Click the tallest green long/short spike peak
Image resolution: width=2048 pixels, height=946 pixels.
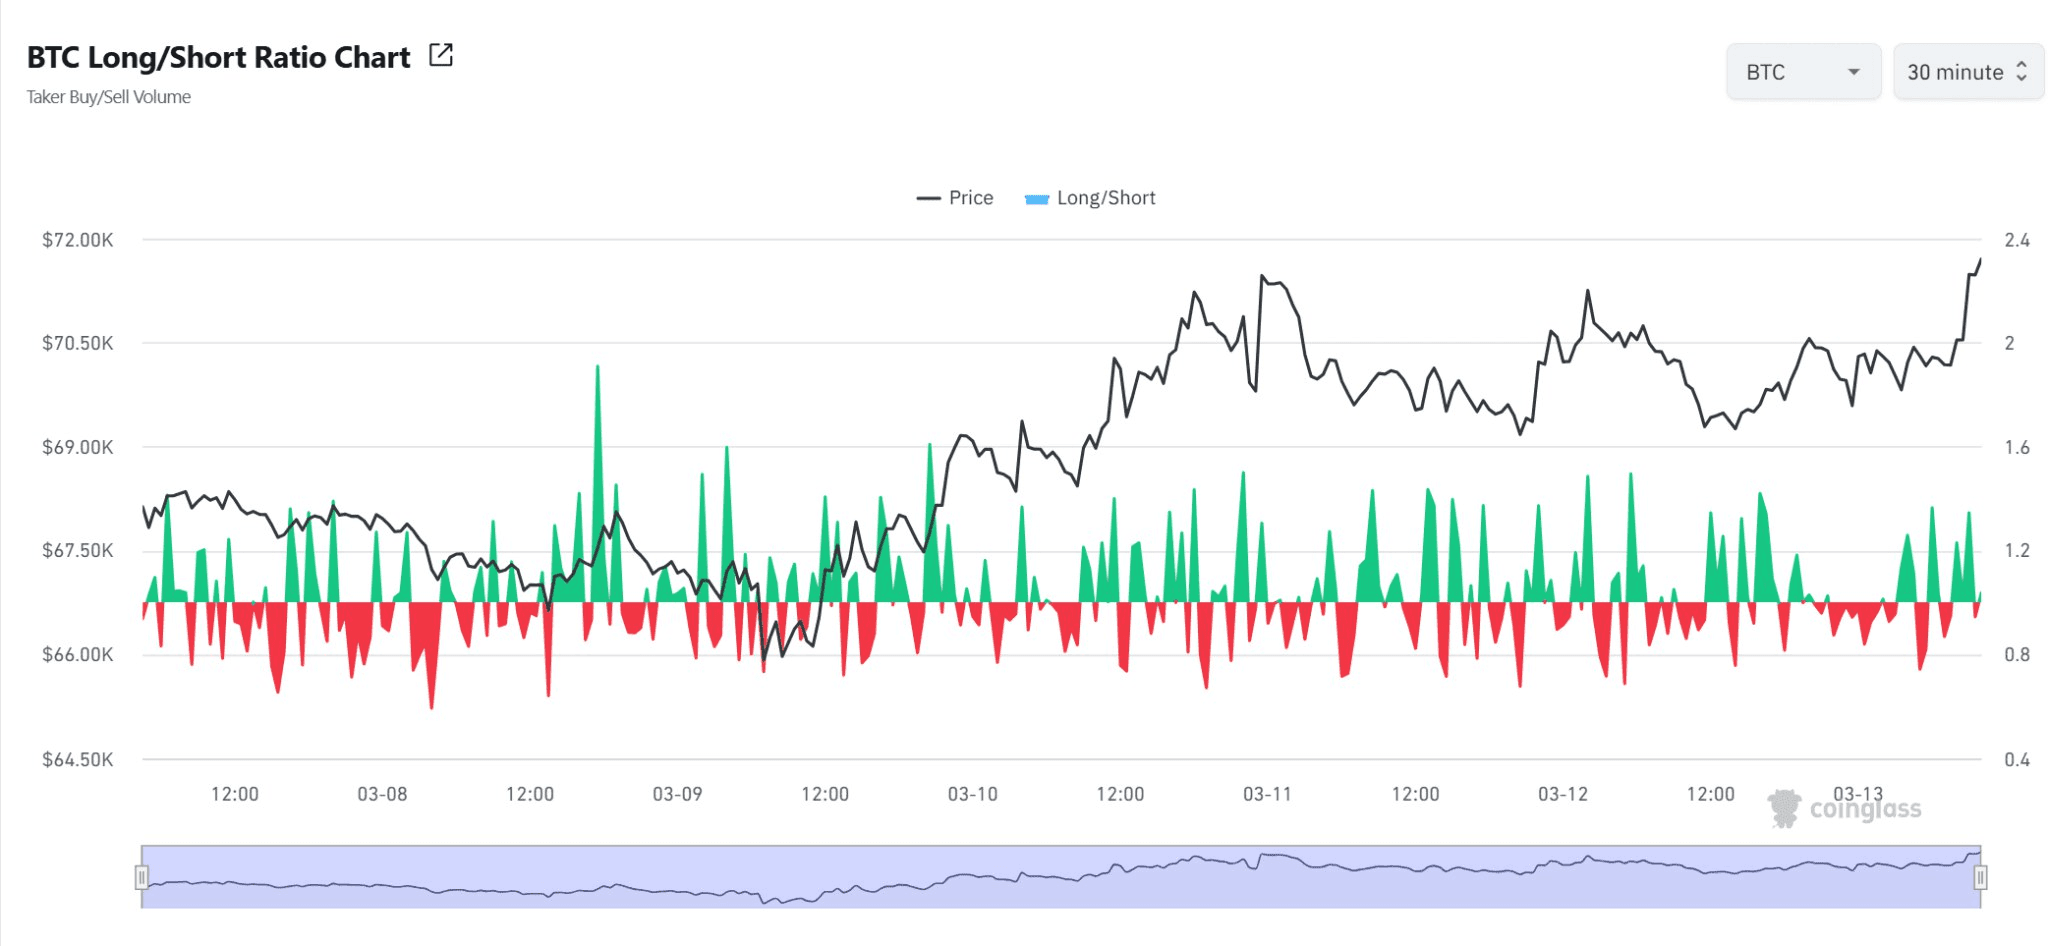coord(598,370)
